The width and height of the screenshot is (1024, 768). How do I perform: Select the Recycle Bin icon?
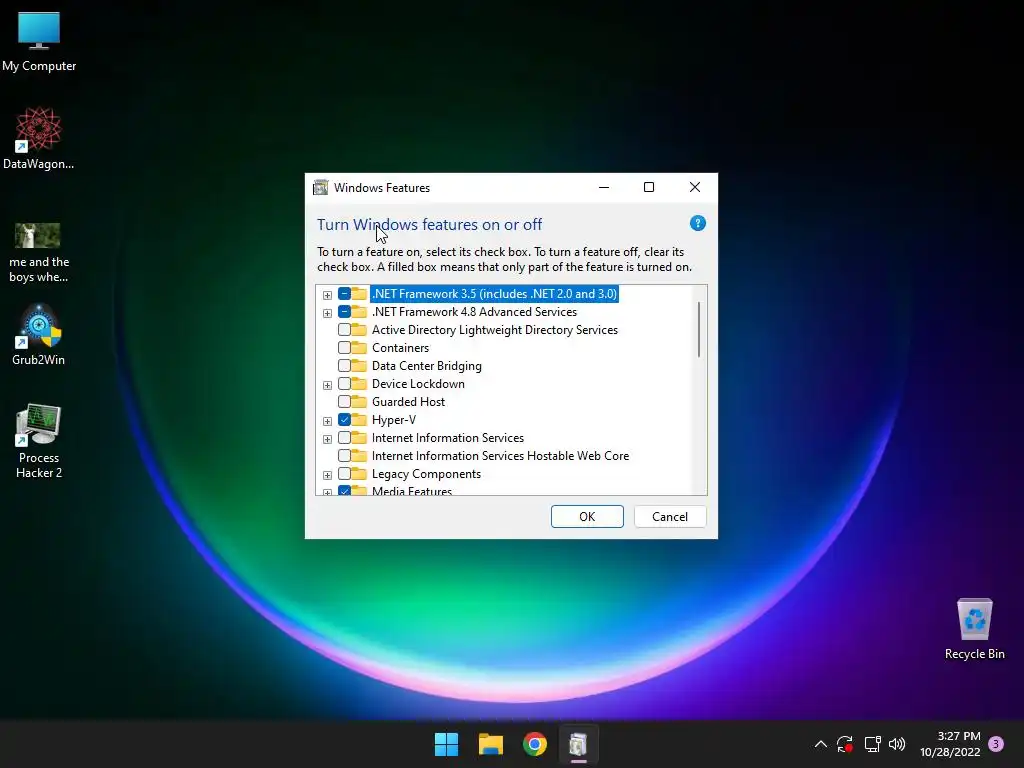tap(974, 629)
